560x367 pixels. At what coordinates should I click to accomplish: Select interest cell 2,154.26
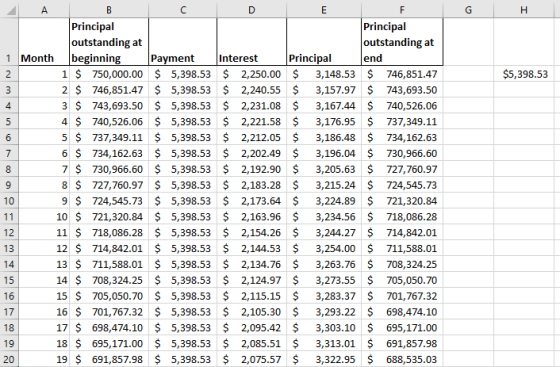point(251,232)
